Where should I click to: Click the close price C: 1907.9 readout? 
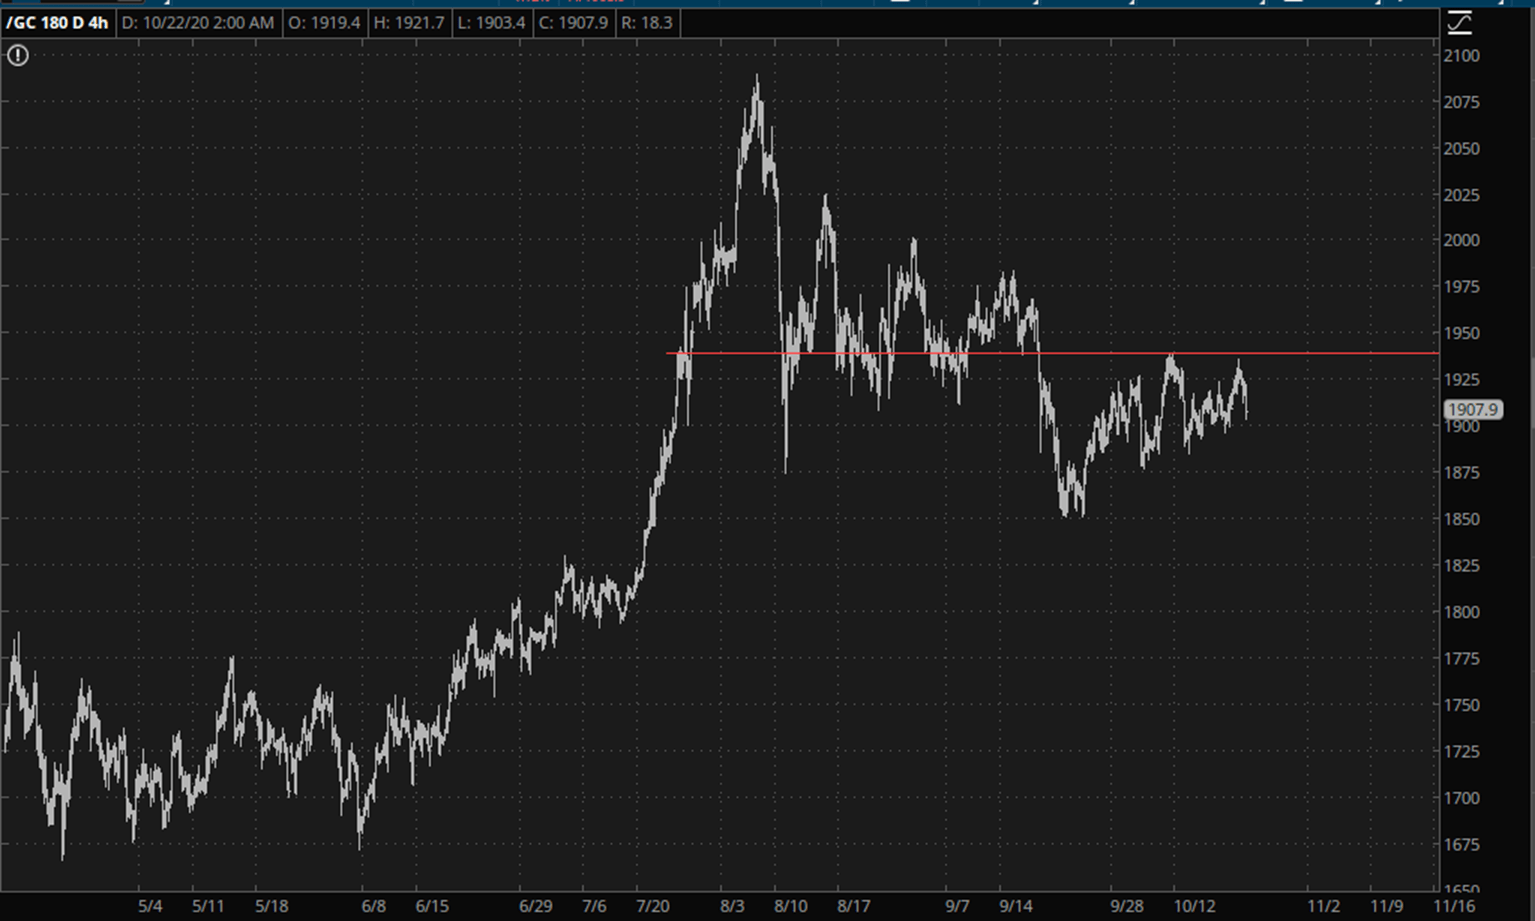573,22
